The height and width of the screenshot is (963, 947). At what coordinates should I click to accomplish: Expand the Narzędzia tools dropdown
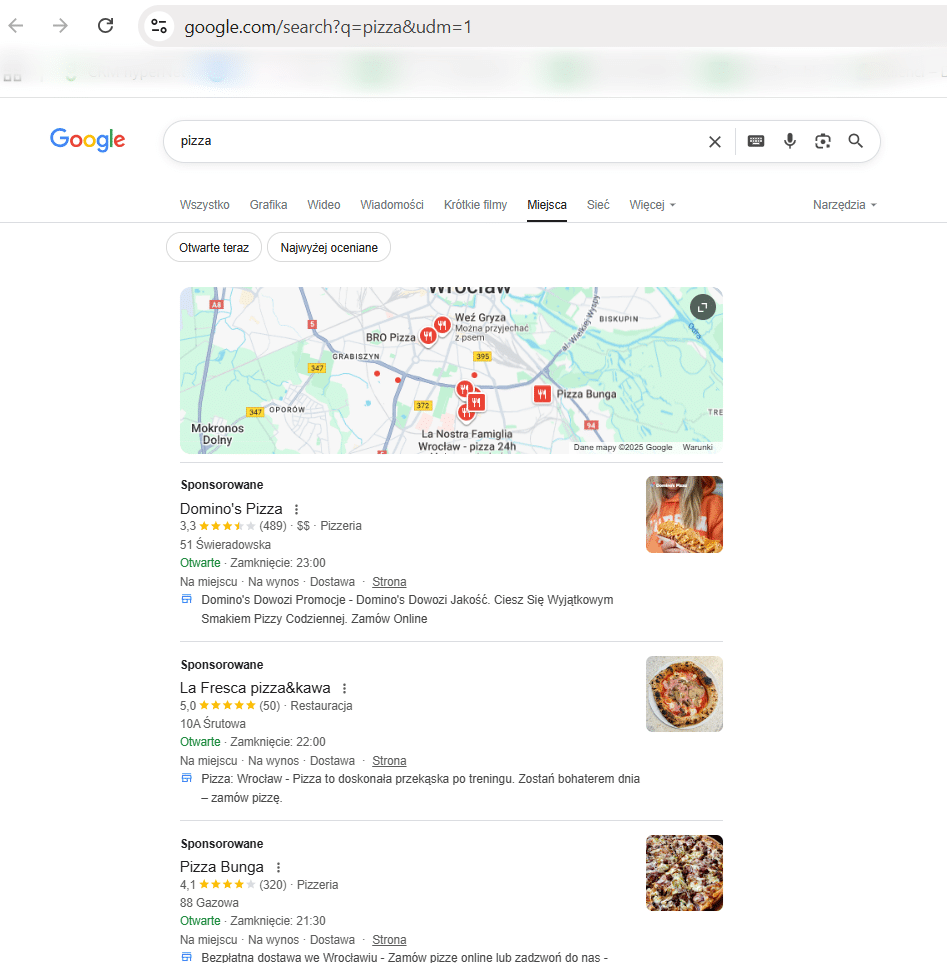tap(845, 205)
